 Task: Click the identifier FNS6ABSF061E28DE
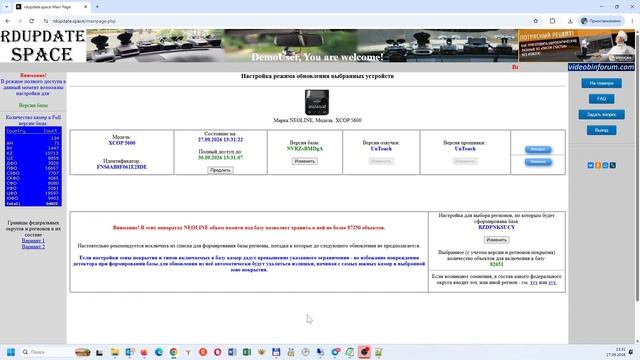122,167
